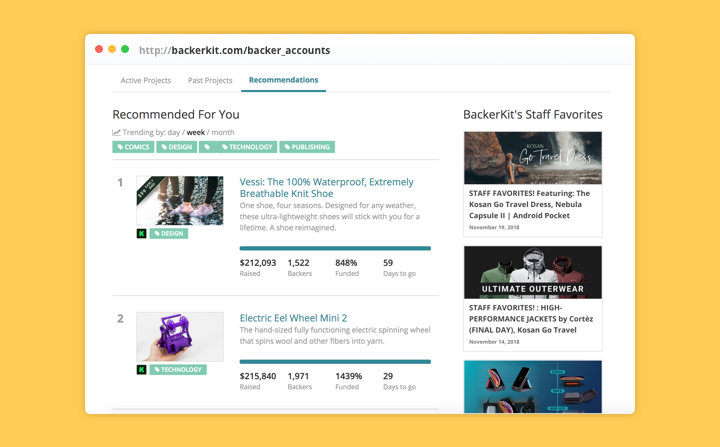Viewport: 720px width, 447px height.
Task: Click the 'BackerKit's Staff Favorites' heading
Action: tap(533, 114)
